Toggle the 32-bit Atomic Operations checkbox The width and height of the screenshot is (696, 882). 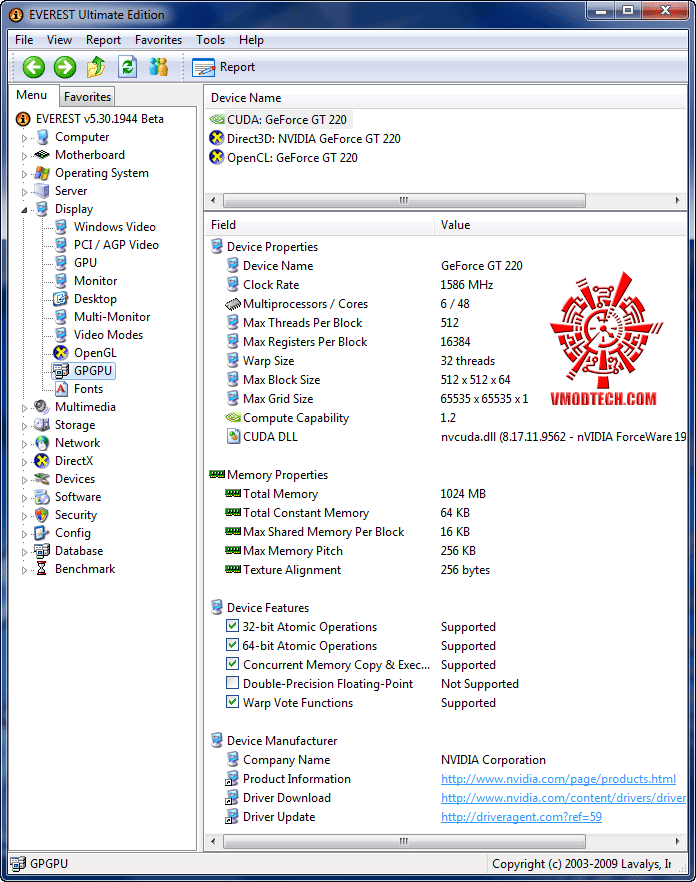[232, 626]
